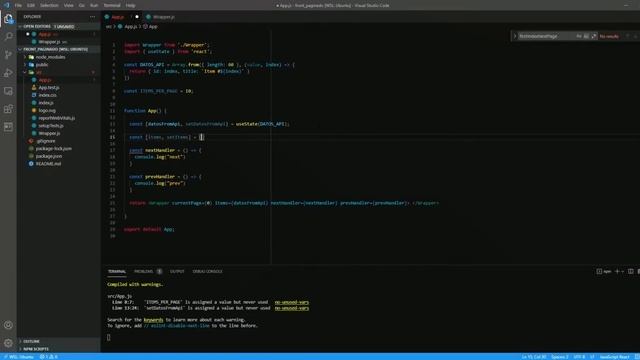Image resolution: width=640 pixels, height=360 pixels.
Task: Open logo.svg in the file tree
Action: tap(47, 110)
